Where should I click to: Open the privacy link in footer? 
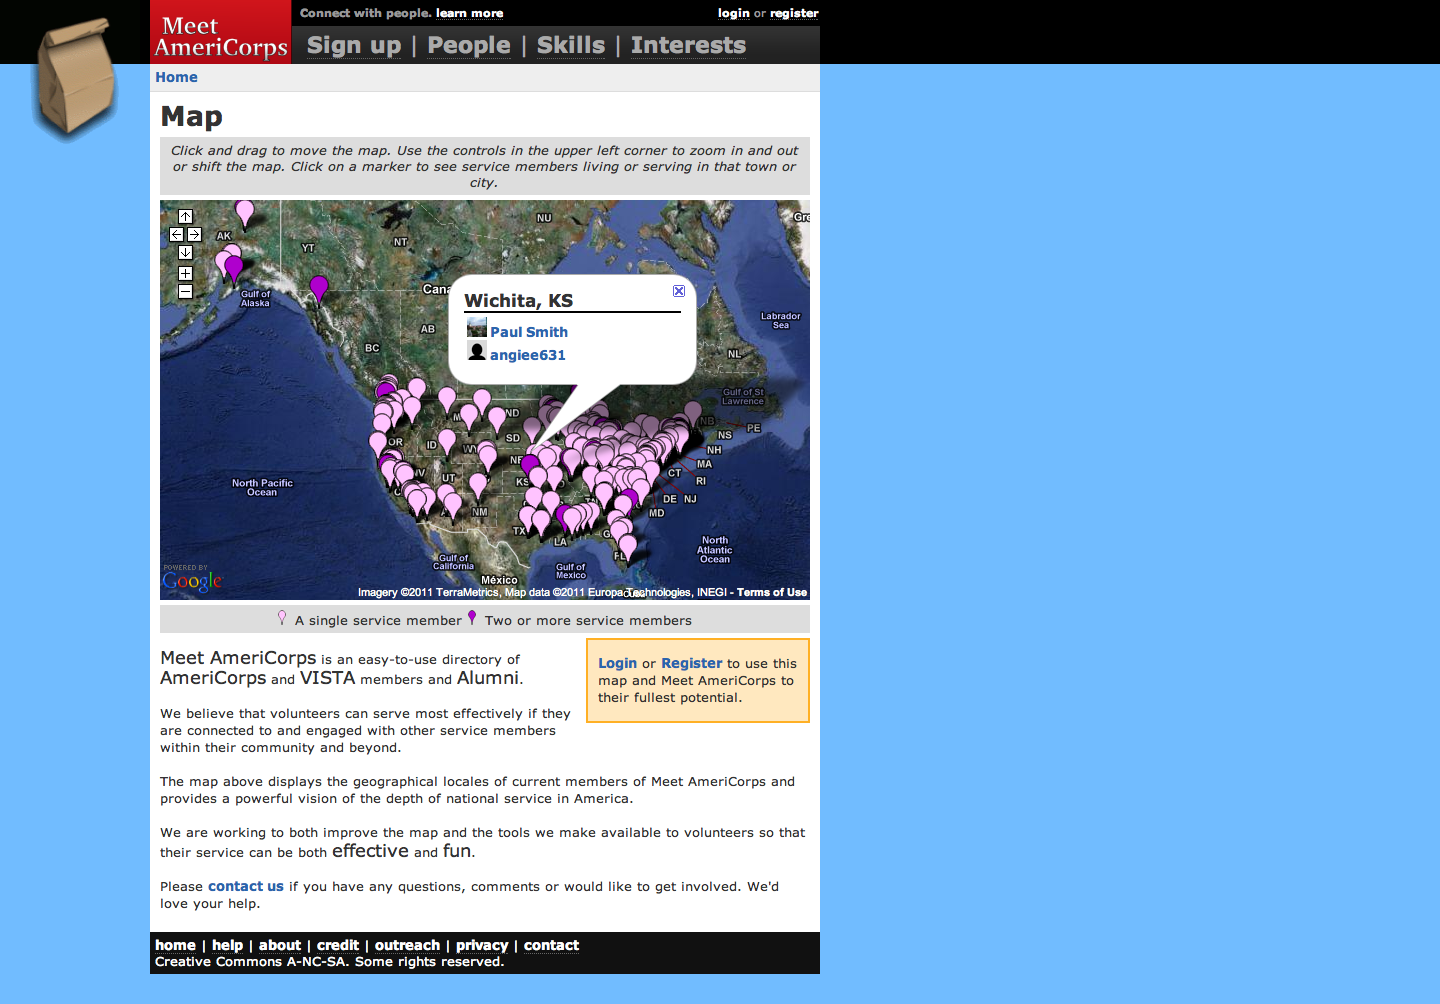[x=482, y=945]
